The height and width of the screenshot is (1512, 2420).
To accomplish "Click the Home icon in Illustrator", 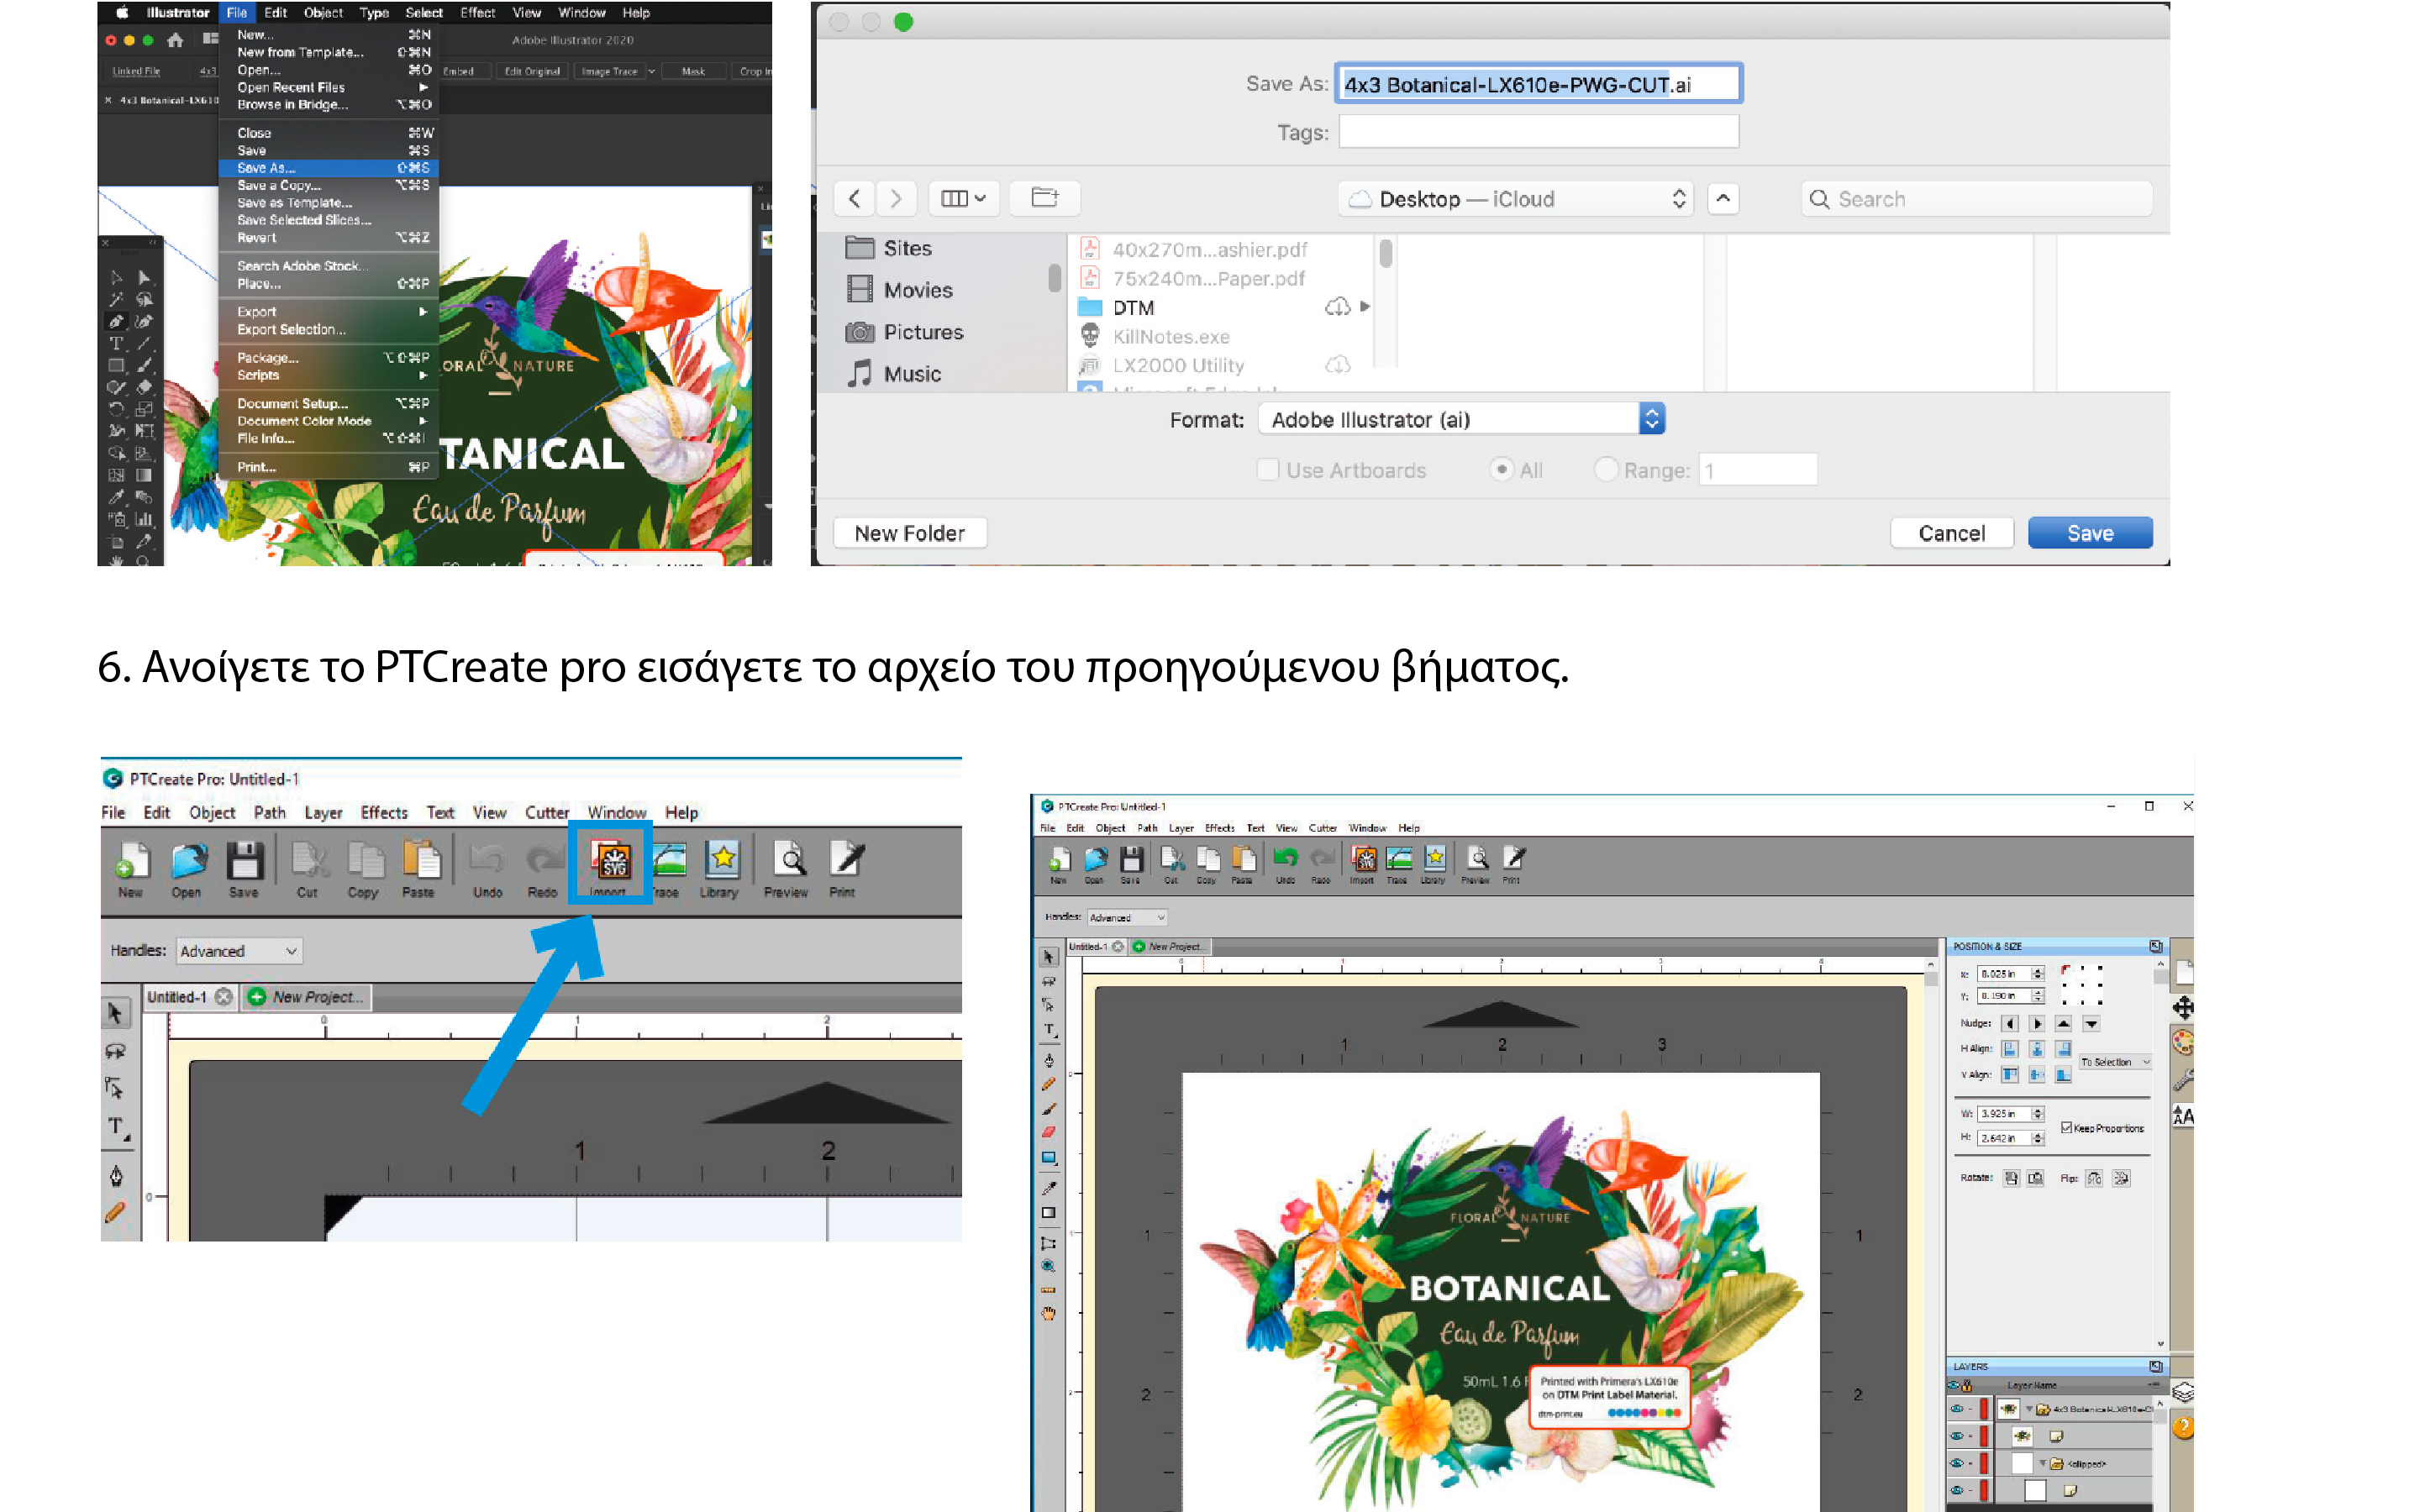I will point(175,40).
